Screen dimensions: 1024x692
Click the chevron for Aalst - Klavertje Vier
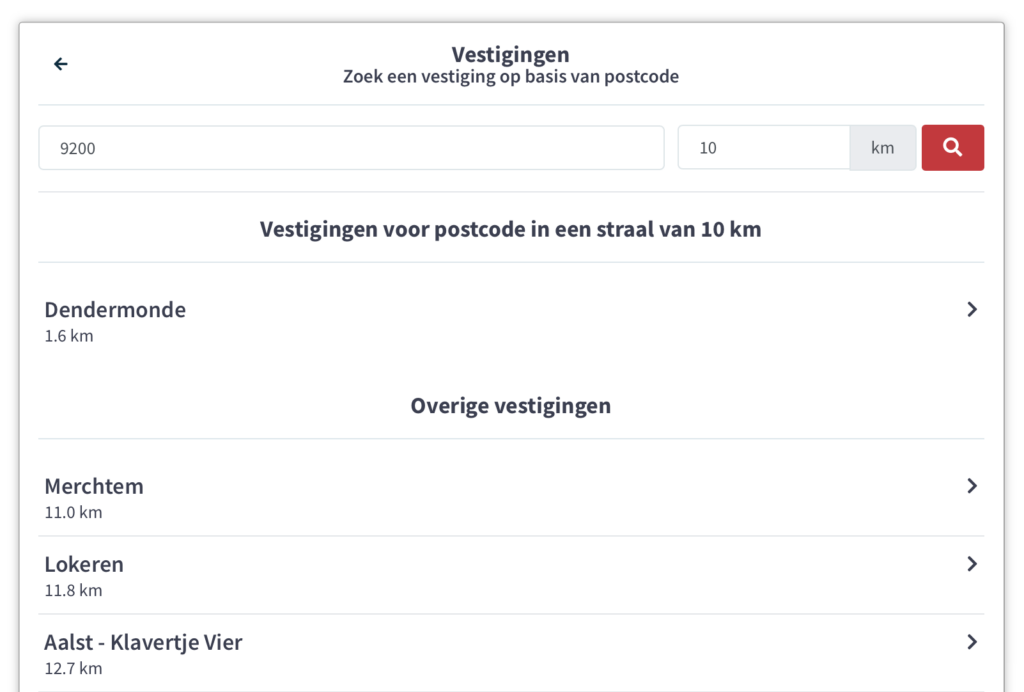(x=971, y=642)
